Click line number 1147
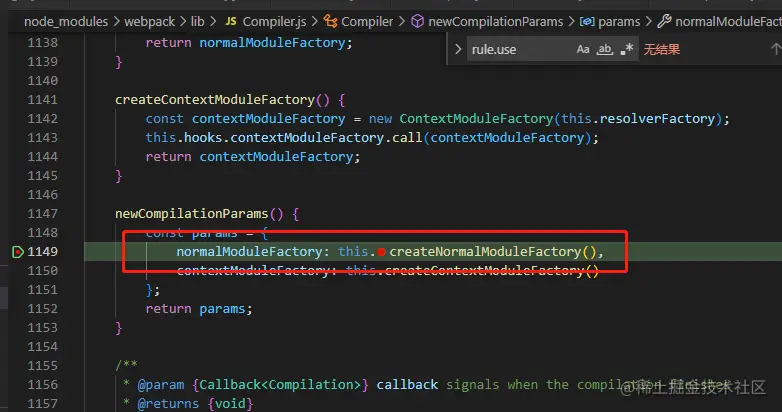The width and height of the screenshot is (782, 412). click(x=42, y=213)
